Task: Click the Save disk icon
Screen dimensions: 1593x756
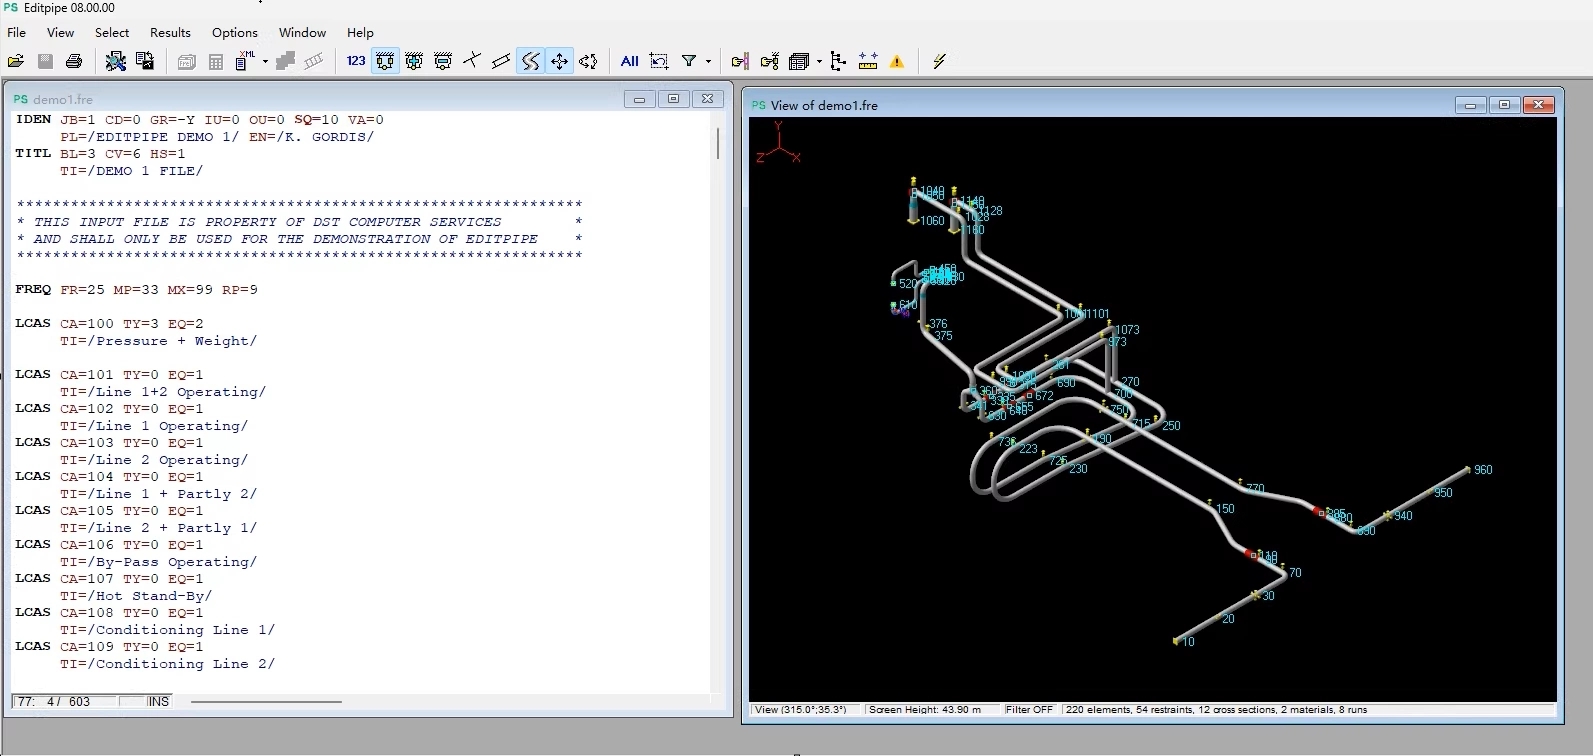Action: [x=45, y=61]
